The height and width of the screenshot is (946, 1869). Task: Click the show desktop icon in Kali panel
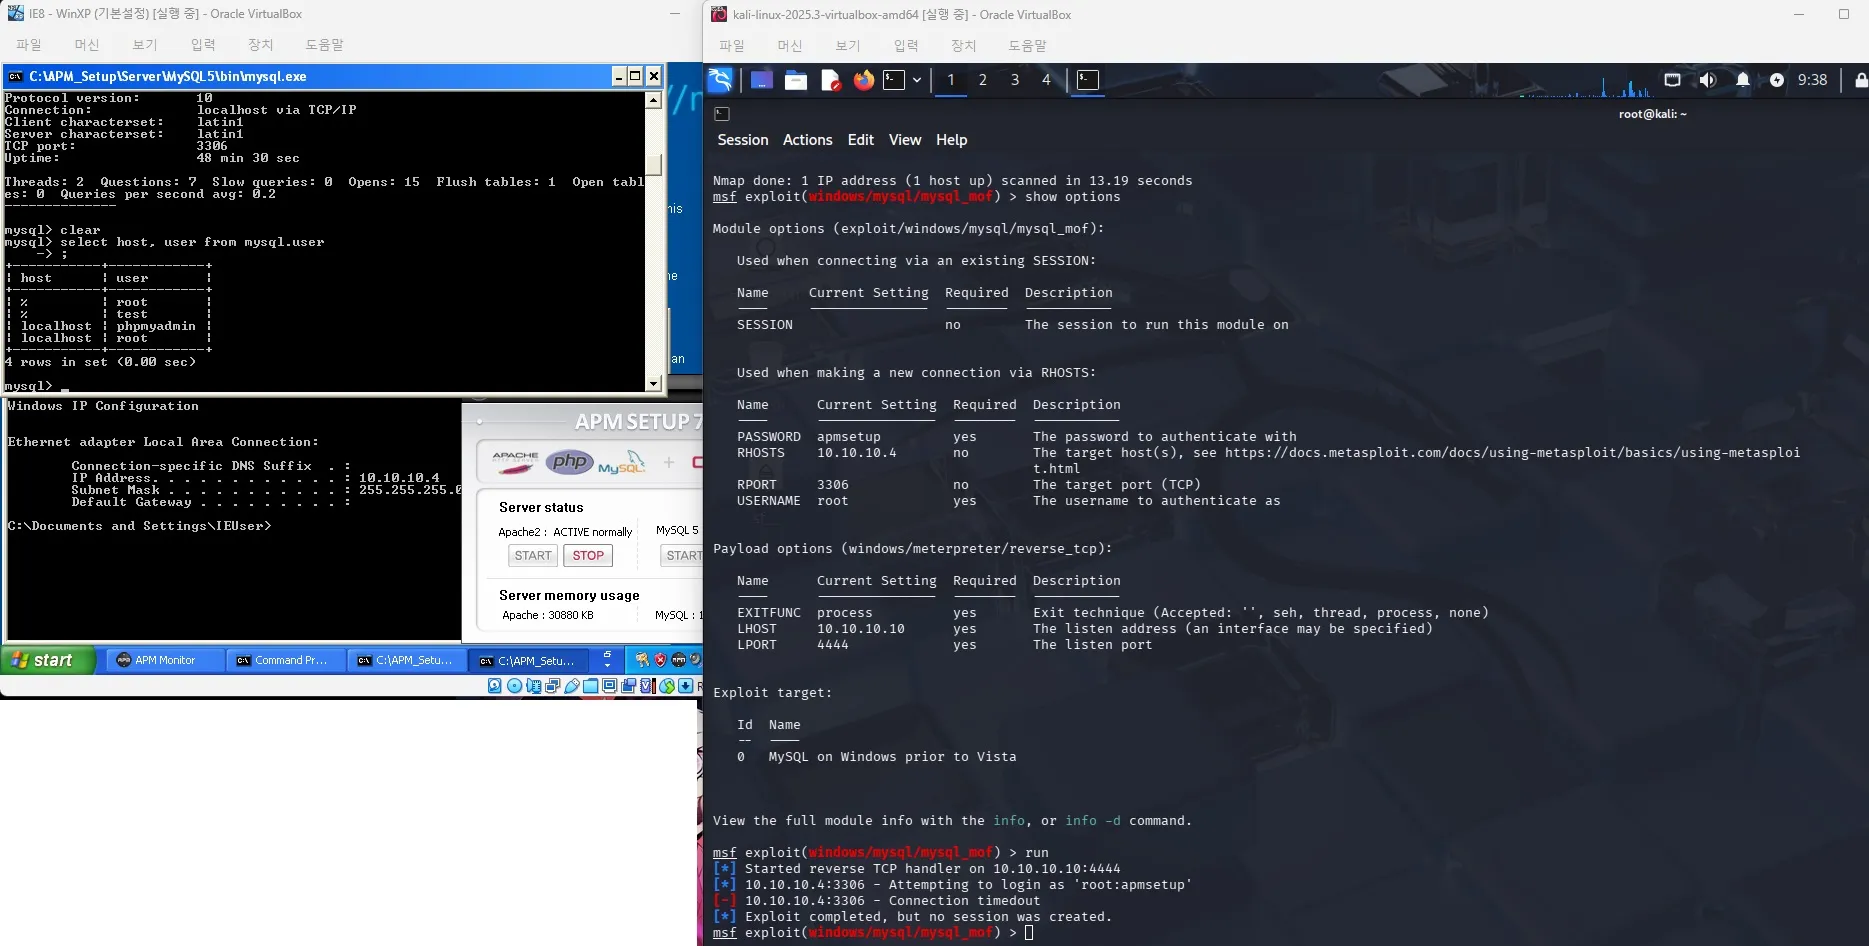click(762, 80)
